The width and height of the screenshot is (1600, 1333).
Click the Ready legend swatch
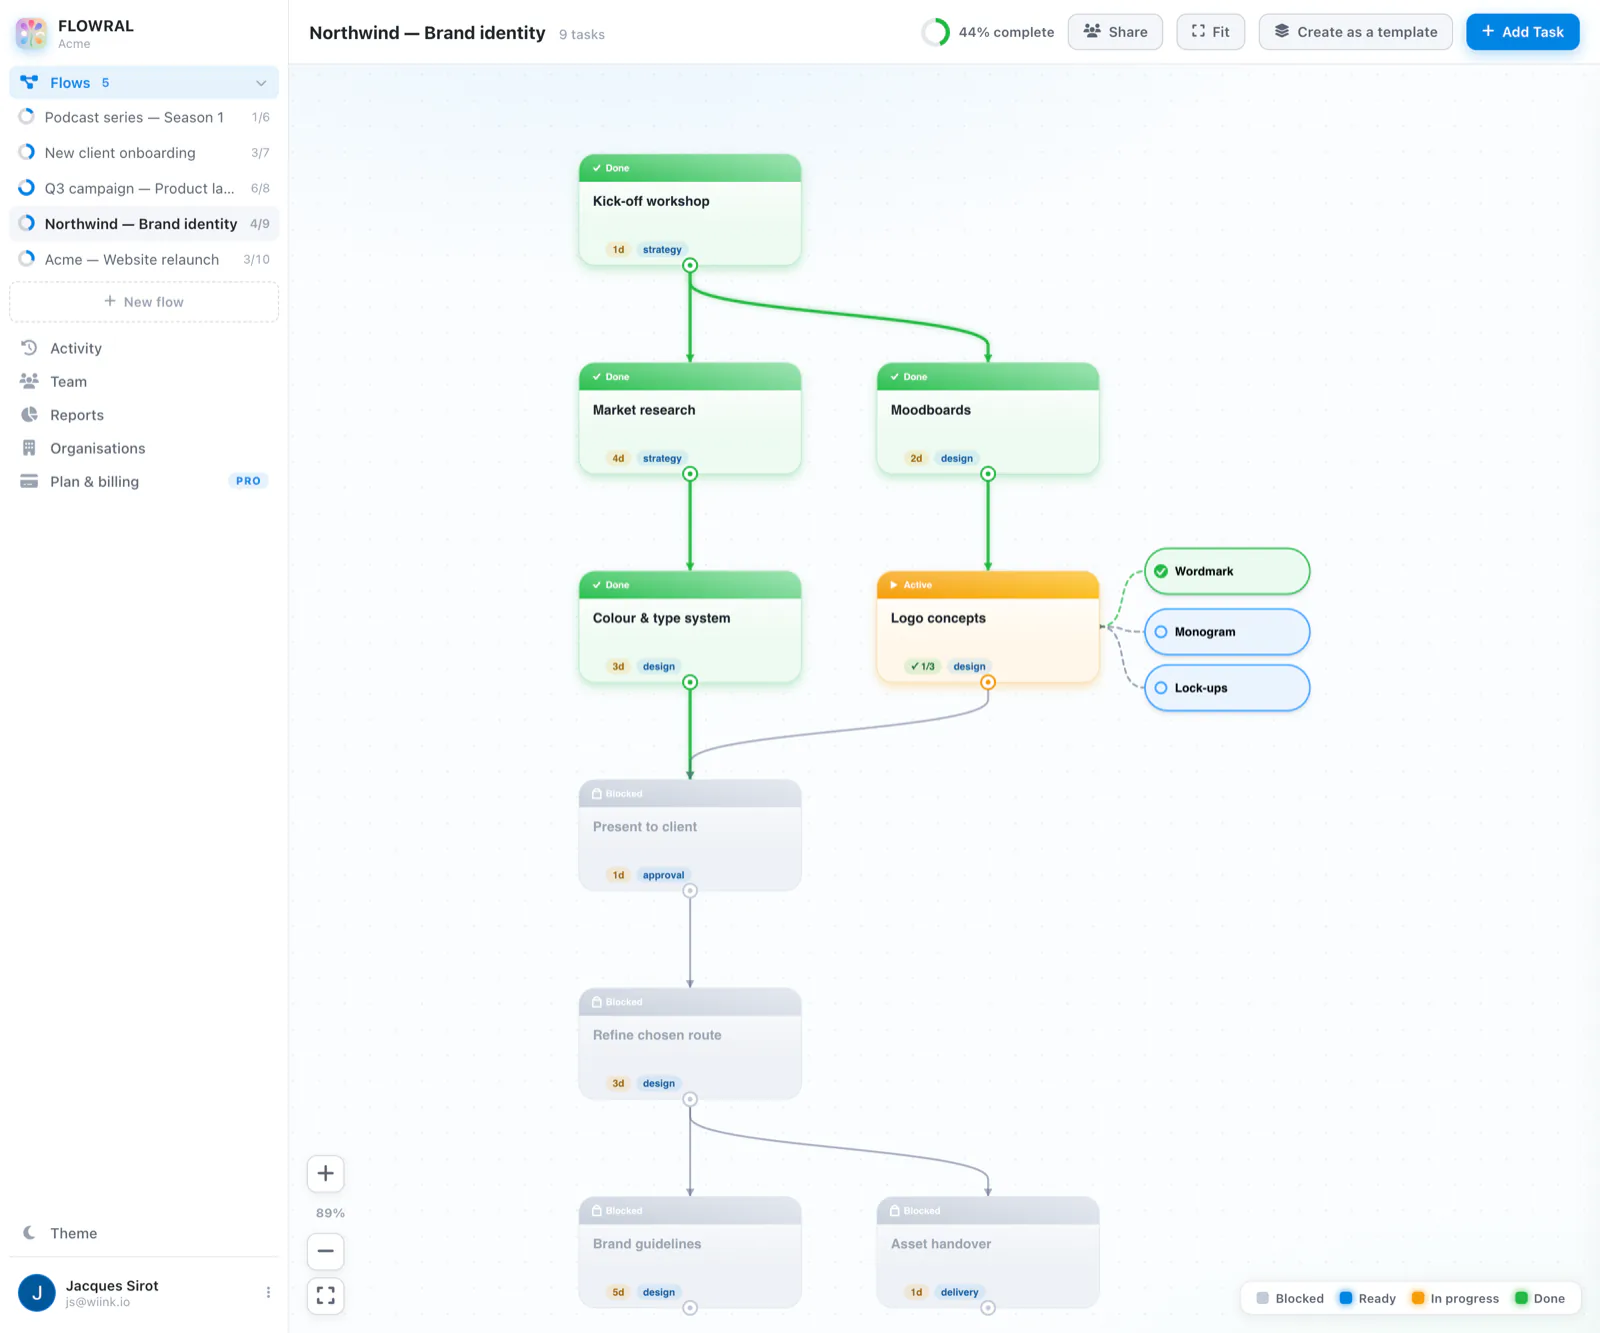click(x=1346, y=1298)
